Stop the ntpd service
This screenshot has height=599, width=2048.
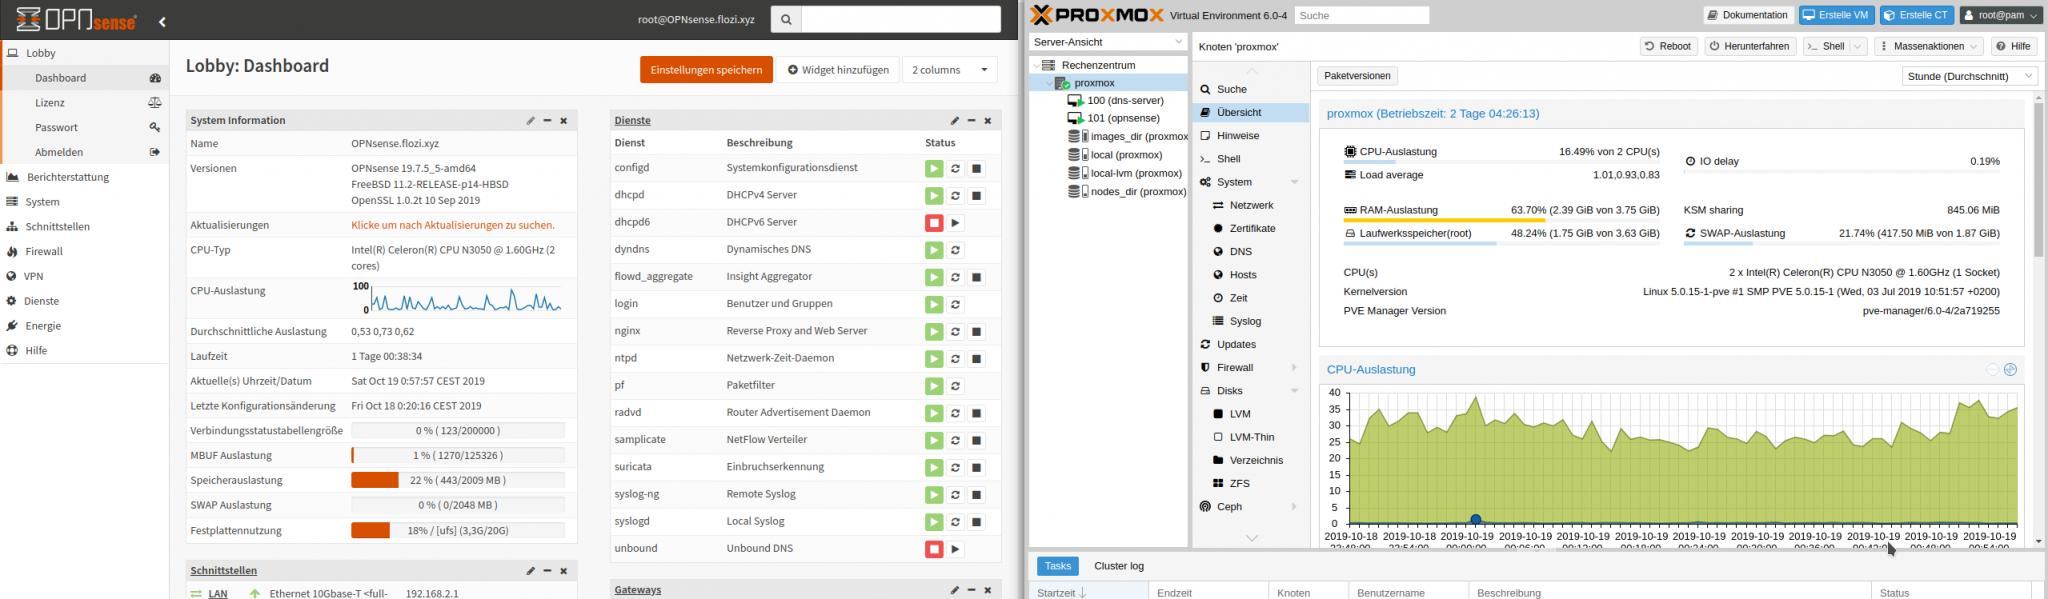click(977, 359)
